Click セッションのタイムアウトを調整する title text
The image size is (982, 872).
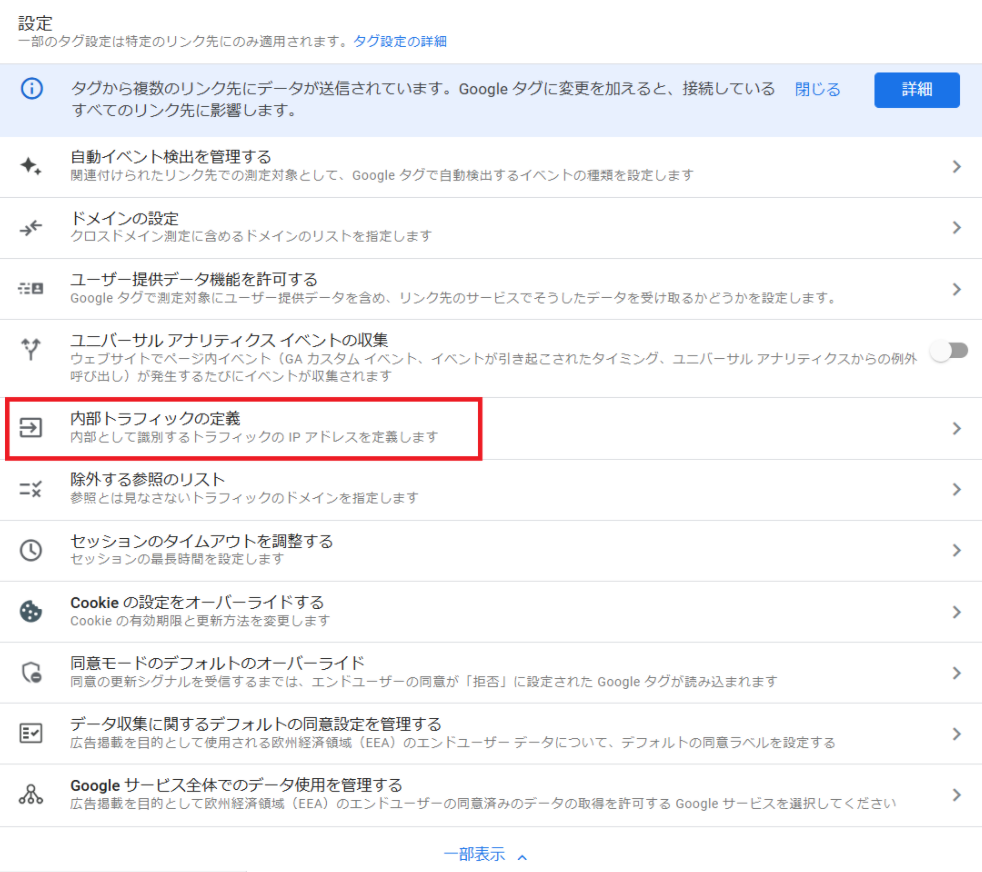(202, 541)
